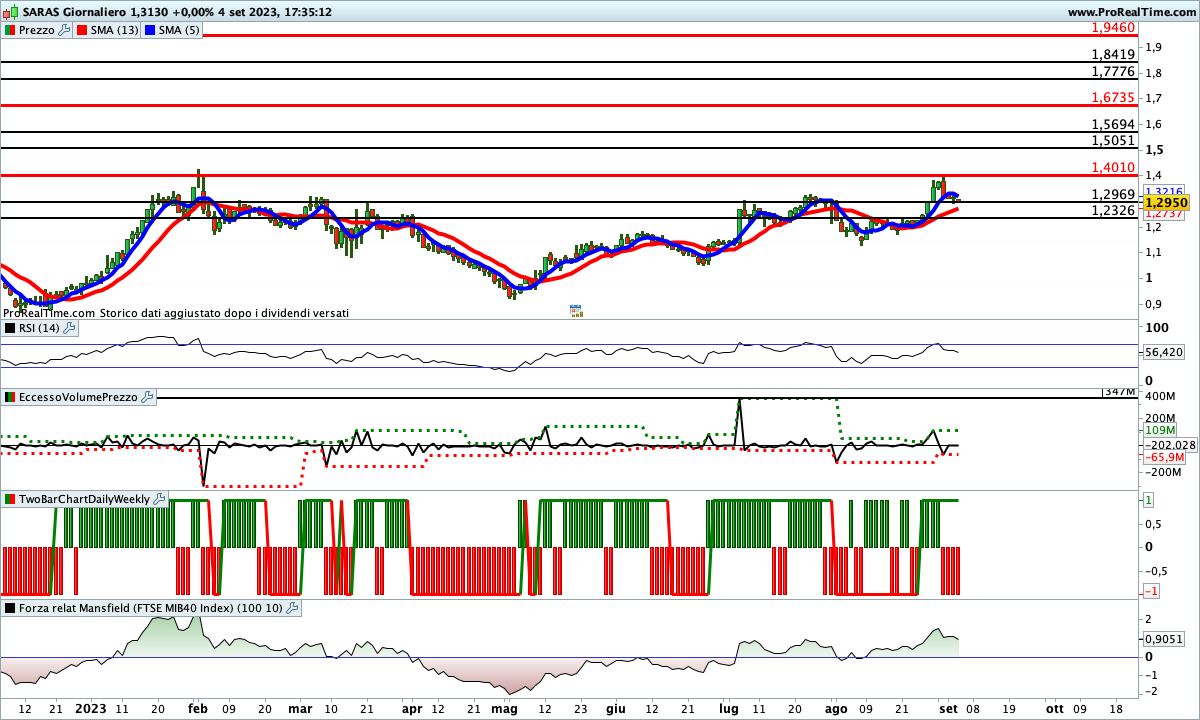The image size is (1200, 720).
Task: Click the candlestick icon beside SARAS title
Action: pos(9,12)
